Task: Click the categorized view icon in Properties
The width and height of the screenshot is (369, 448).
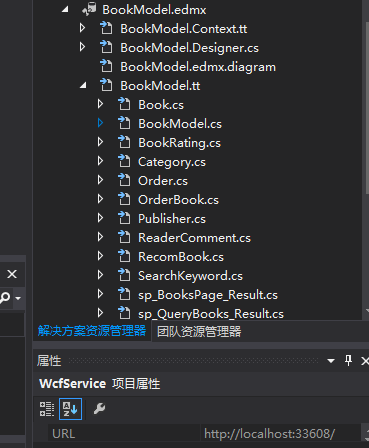Action: point(47,409)
